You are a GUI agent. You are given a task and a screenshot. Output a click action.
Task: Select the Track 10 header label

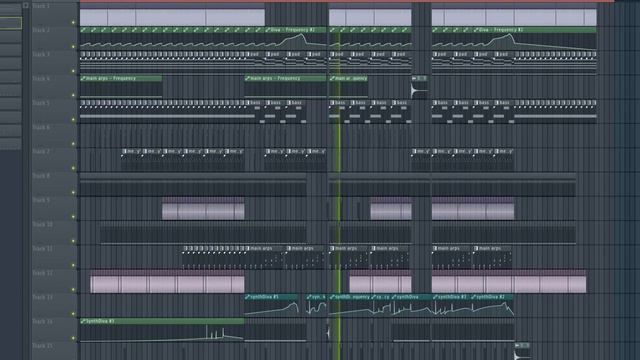pyautogui.click(x=42, y=224)
